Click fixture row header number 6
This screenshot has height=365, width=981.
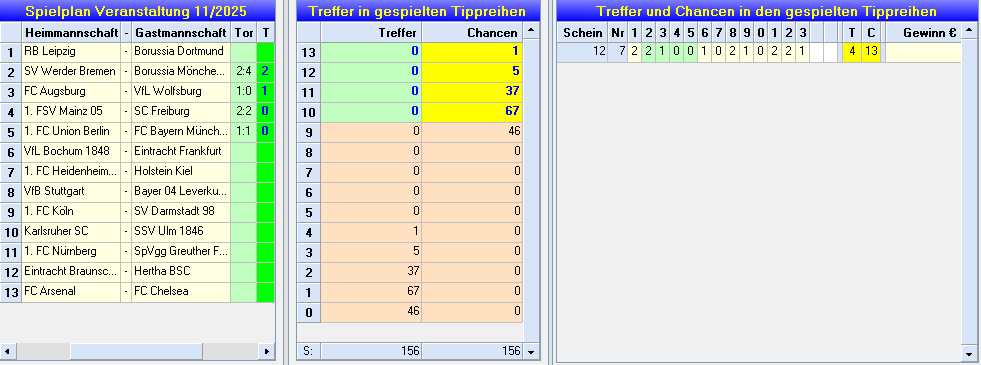click(x=11, y=152)
